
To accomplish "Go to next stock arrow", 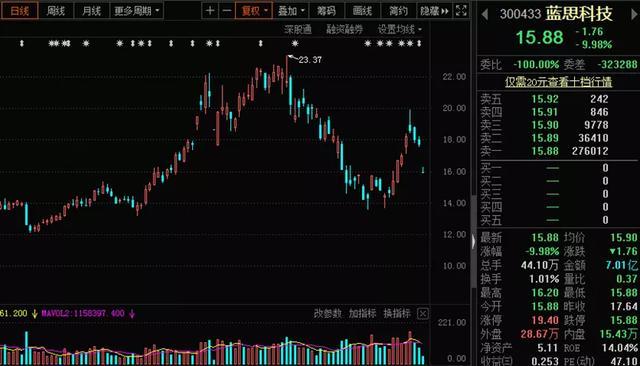I will tap(634, 15).
